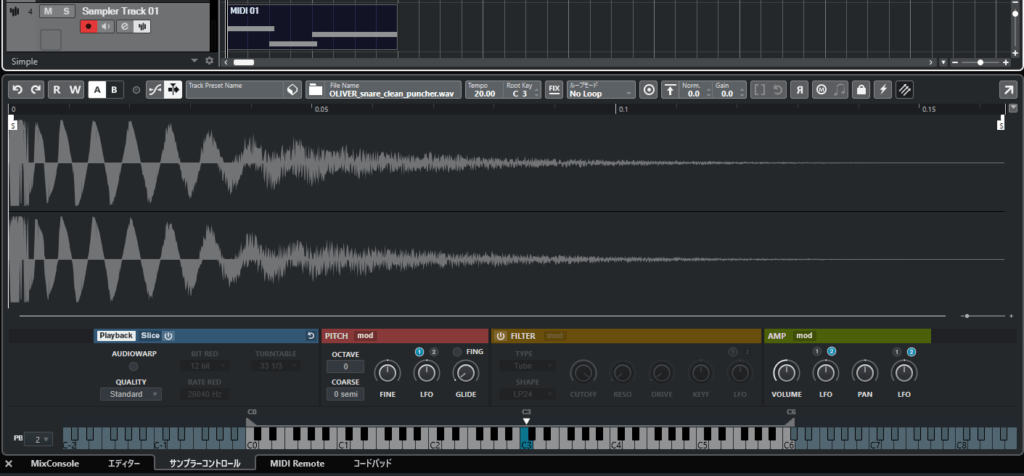Click the redo arrow in sampler toolbar

(x=36, y=89)
